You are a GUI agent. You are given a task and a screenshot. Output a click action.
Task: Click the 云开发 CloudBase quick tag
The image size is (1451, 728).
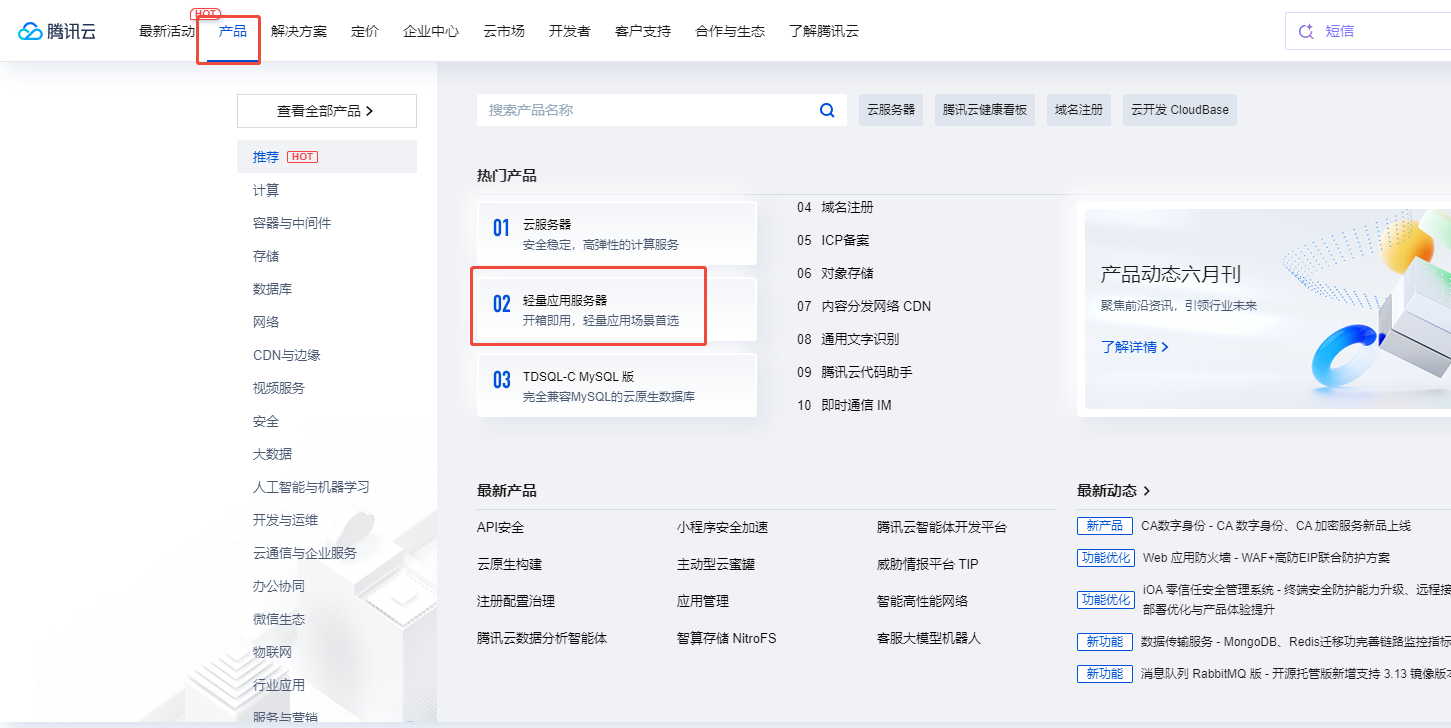click(x=1180, y=110)
